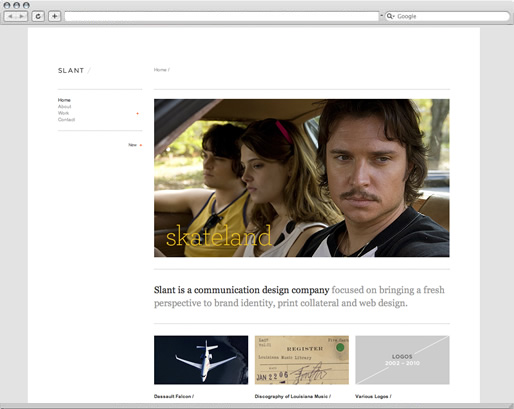Open the Contact navigation link

pyautogui.click(x=66, y=119)
